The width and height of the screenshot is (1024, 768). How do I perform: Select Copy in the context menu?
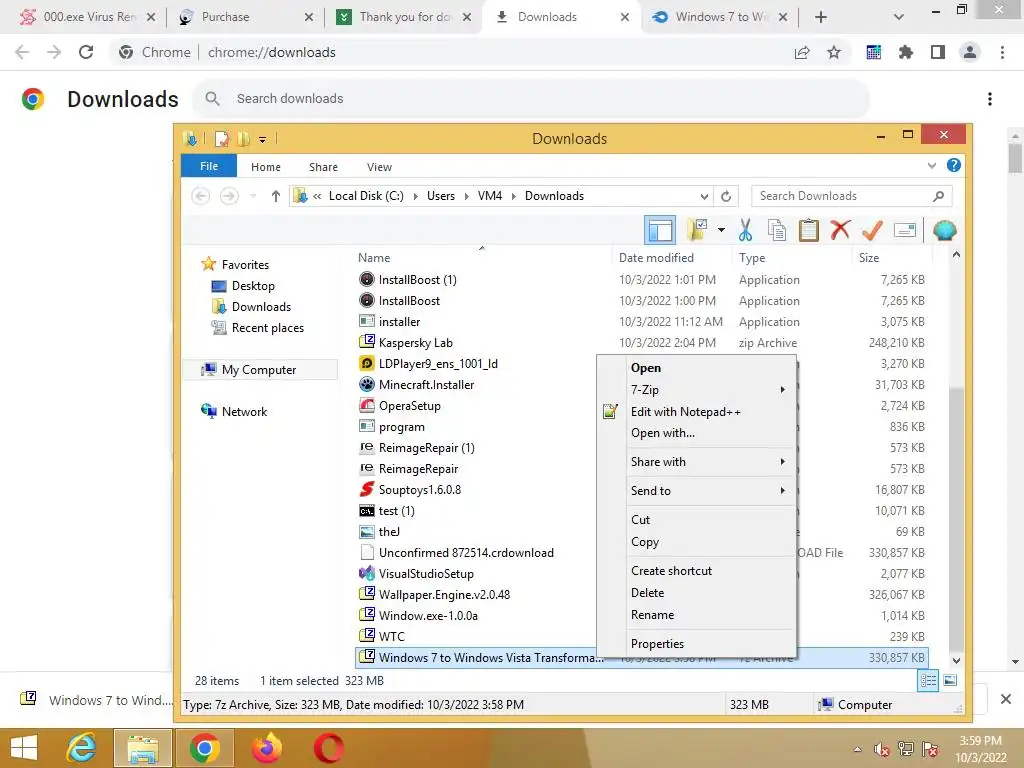tap(696, 541)
